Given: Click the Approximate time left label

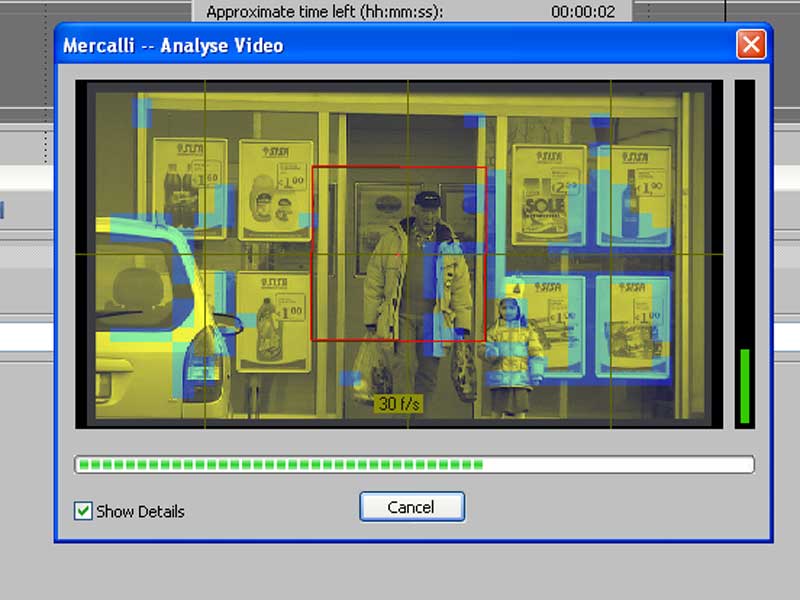Looking at the screenshot, I should pyautogui.click(x=324, y=12).
